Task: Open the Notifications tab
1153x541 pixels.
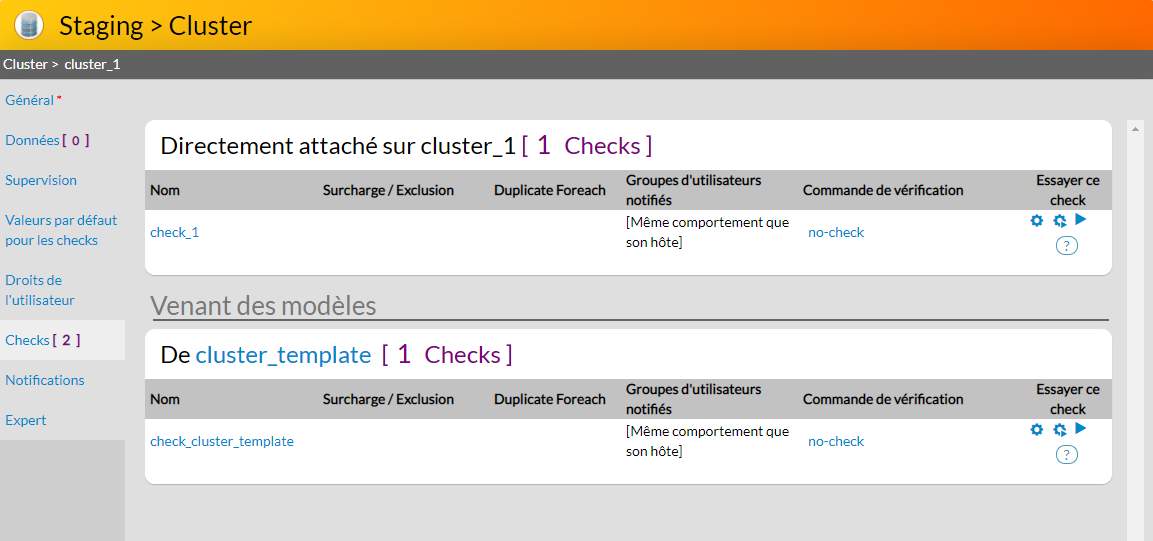Action: pos(45,380)
